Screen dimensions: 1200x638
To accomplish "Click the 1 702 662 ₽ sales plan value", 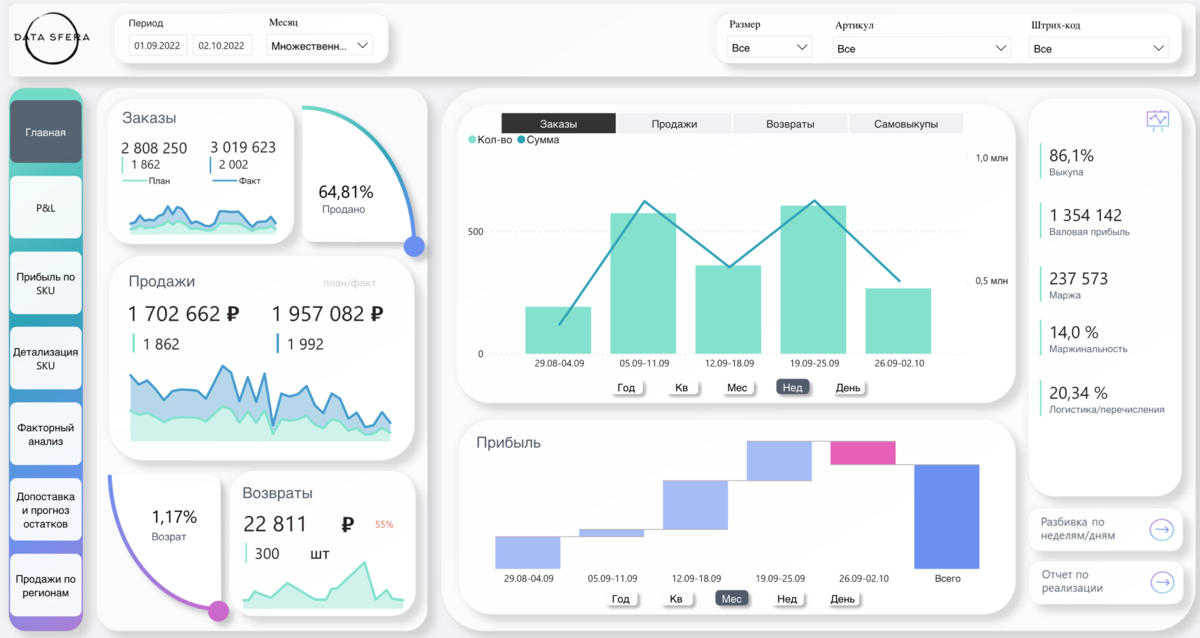I will pos(184,314).
